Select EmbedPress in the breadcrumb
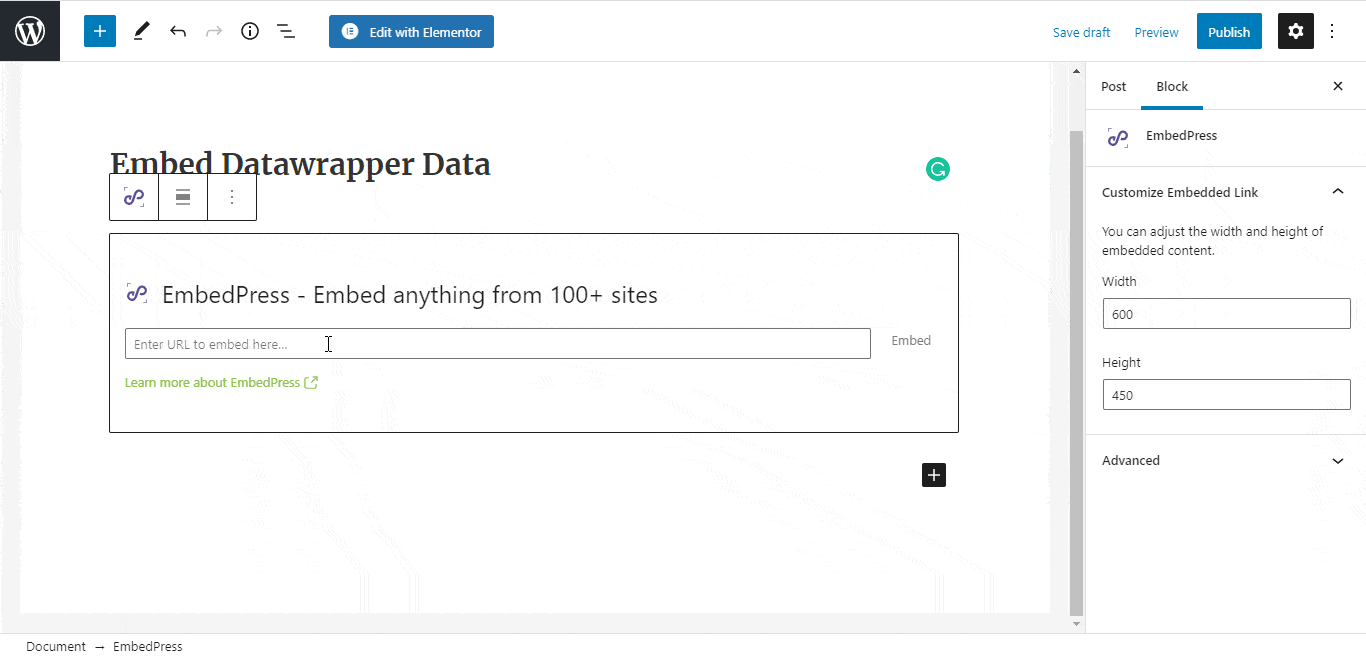Viewport: 1366px width, 657px height. click(148, 646)
